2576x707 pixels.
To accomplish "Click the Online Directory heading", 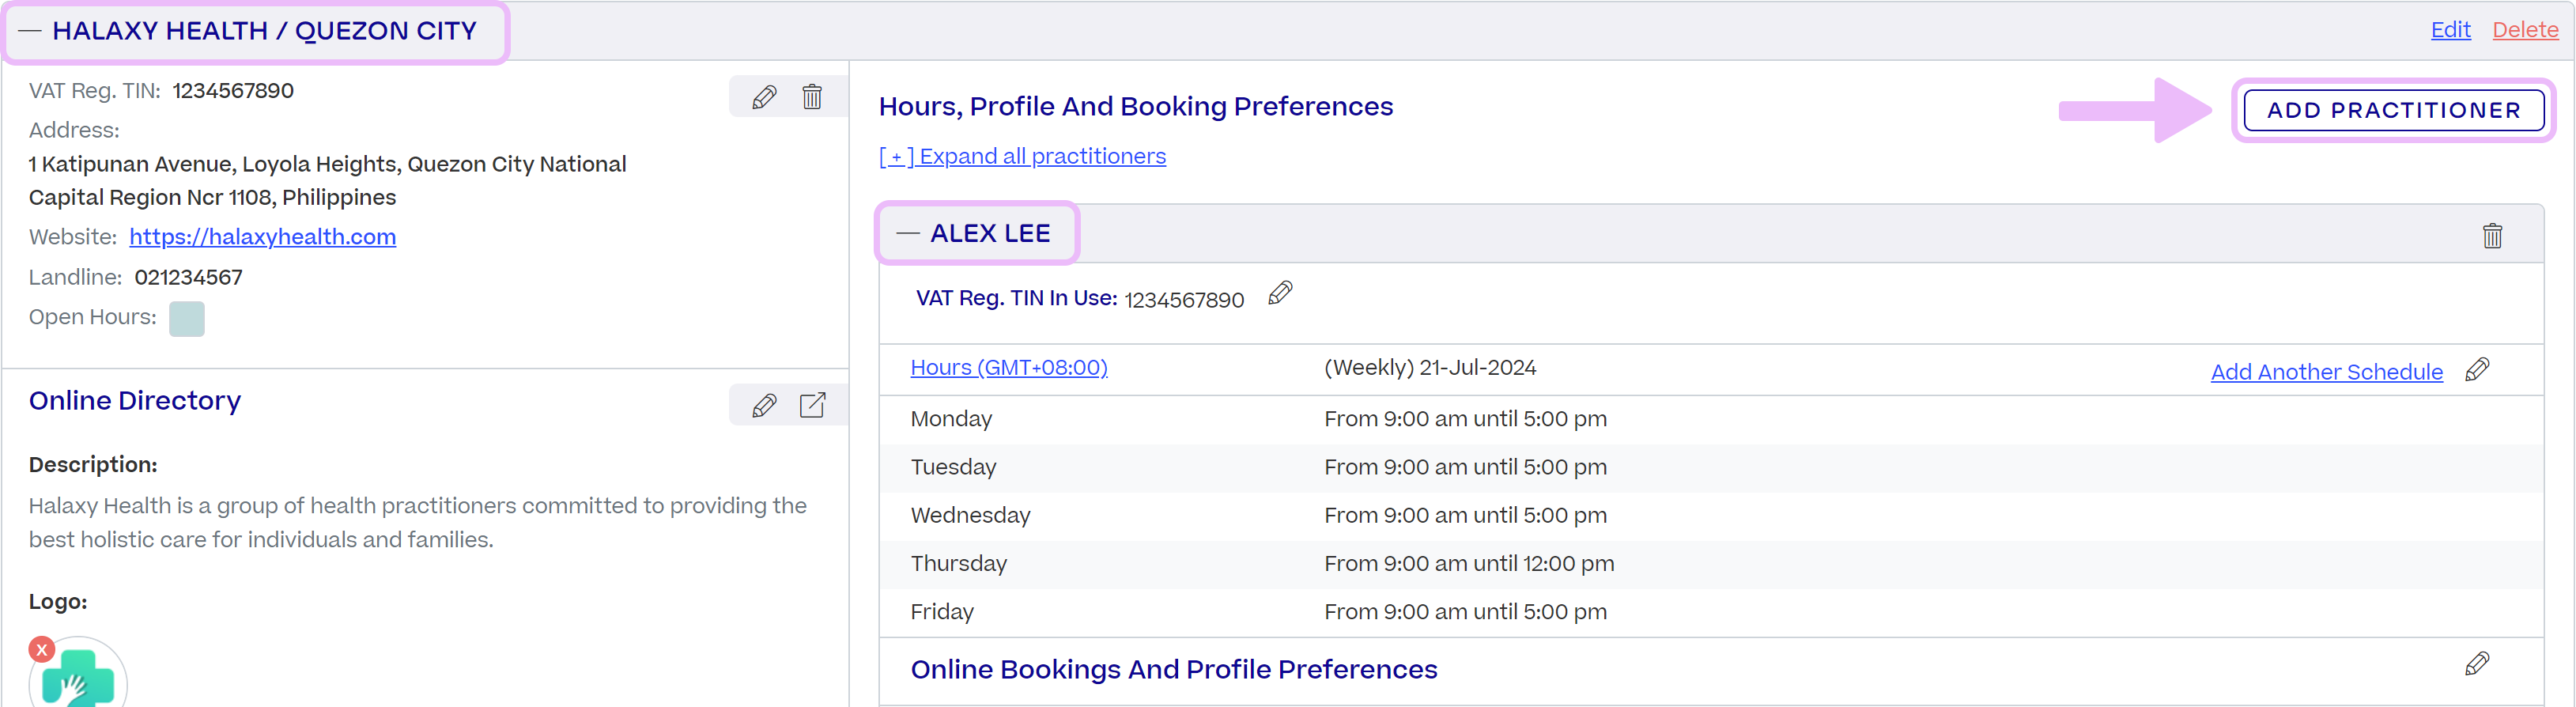I will (x=135, y=400).
